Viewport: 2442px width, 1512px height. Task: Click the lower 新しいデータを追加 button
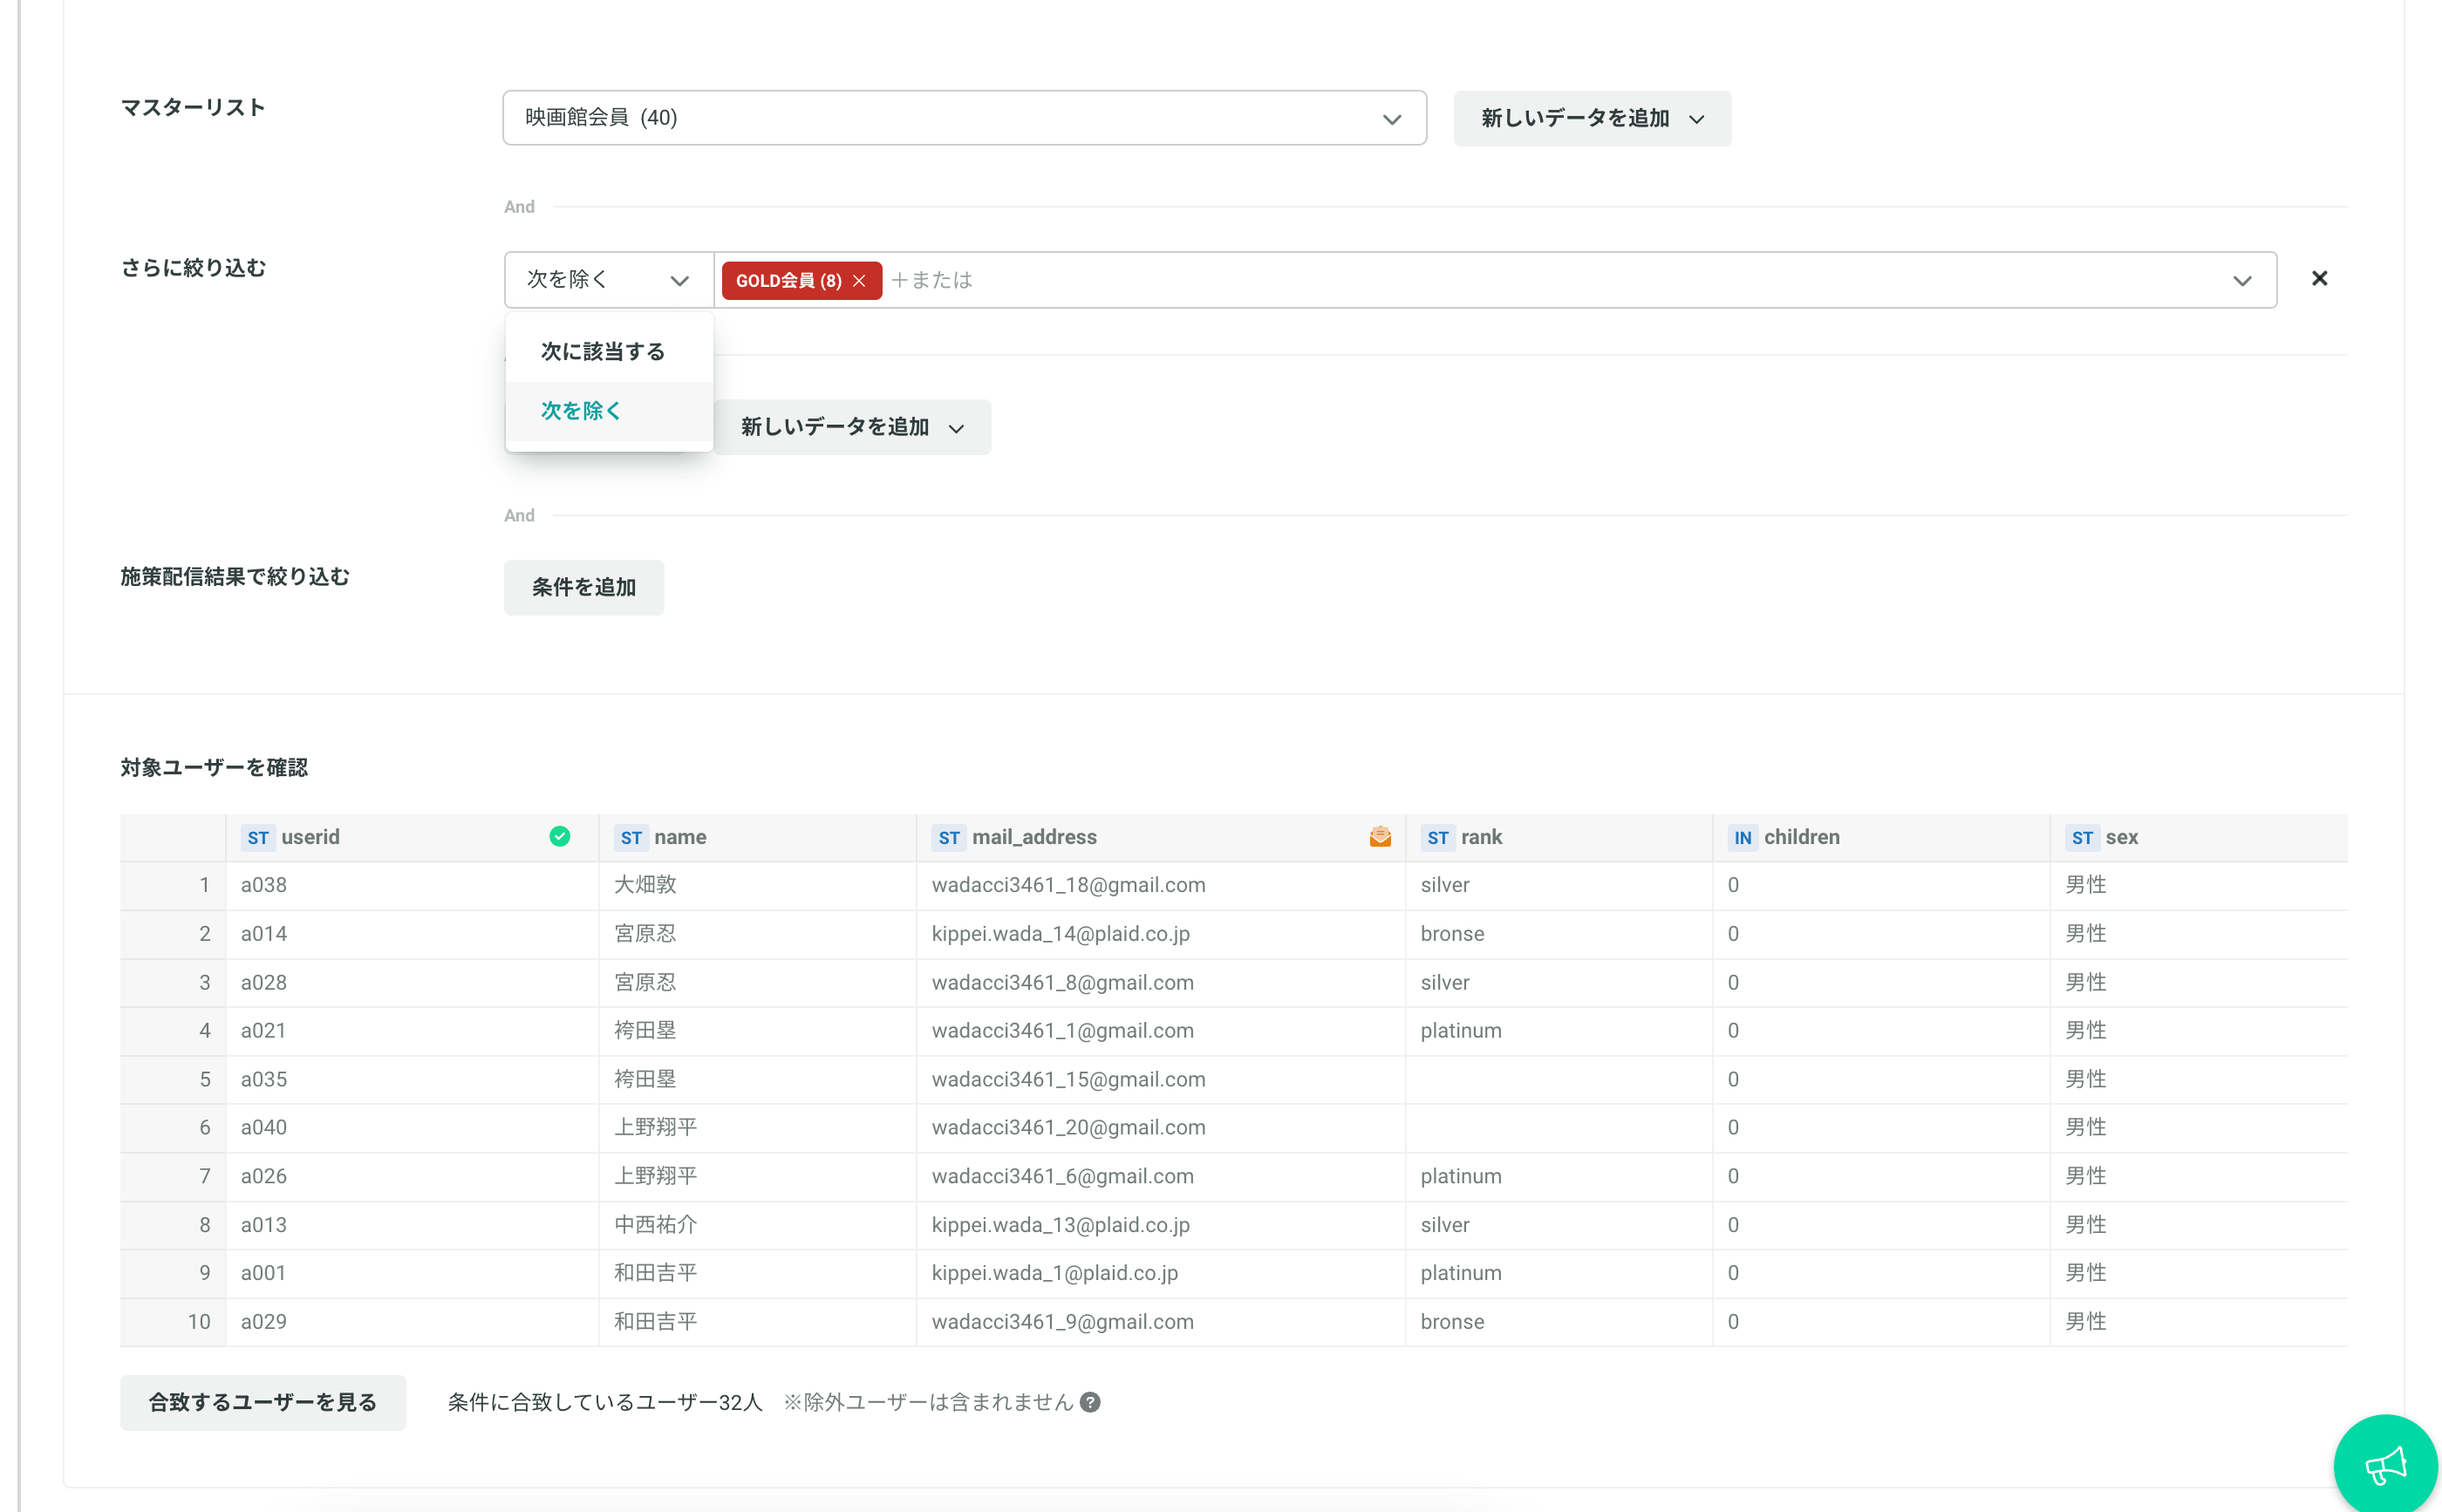852,427
